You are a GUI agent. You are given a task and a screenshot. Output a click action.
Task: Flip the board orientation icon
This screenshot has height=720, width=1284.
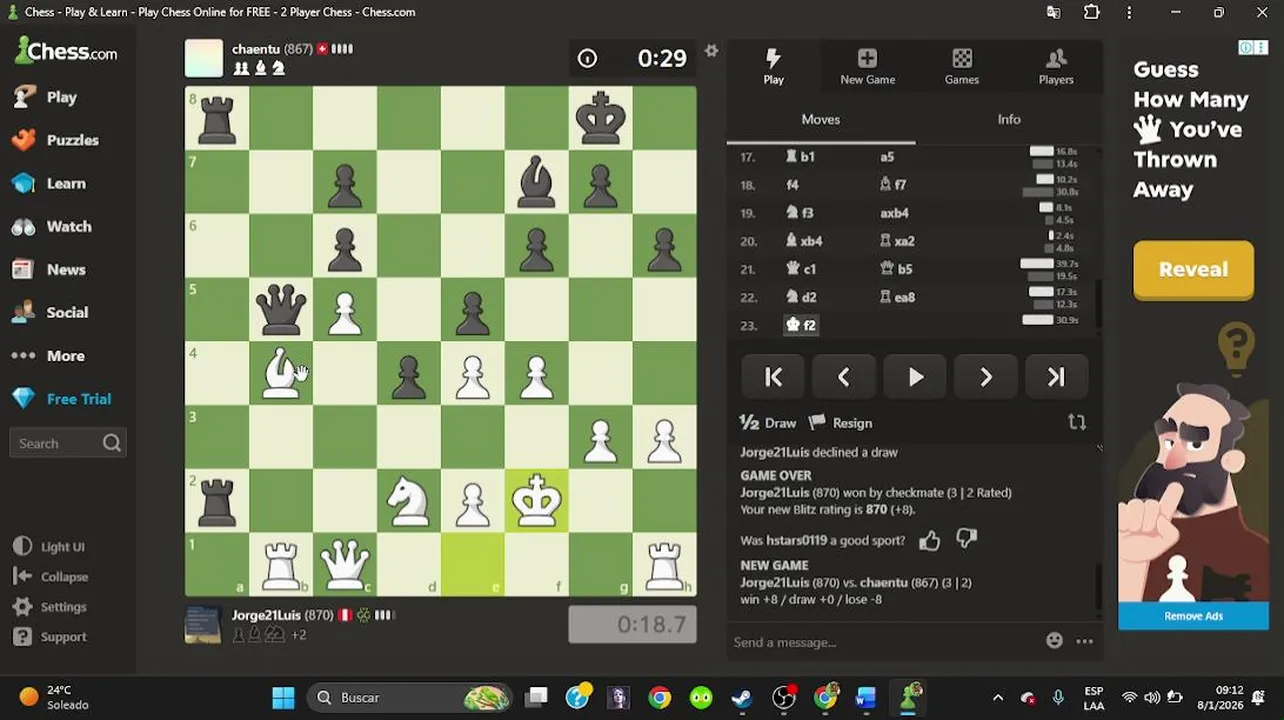click(1077, 422)
